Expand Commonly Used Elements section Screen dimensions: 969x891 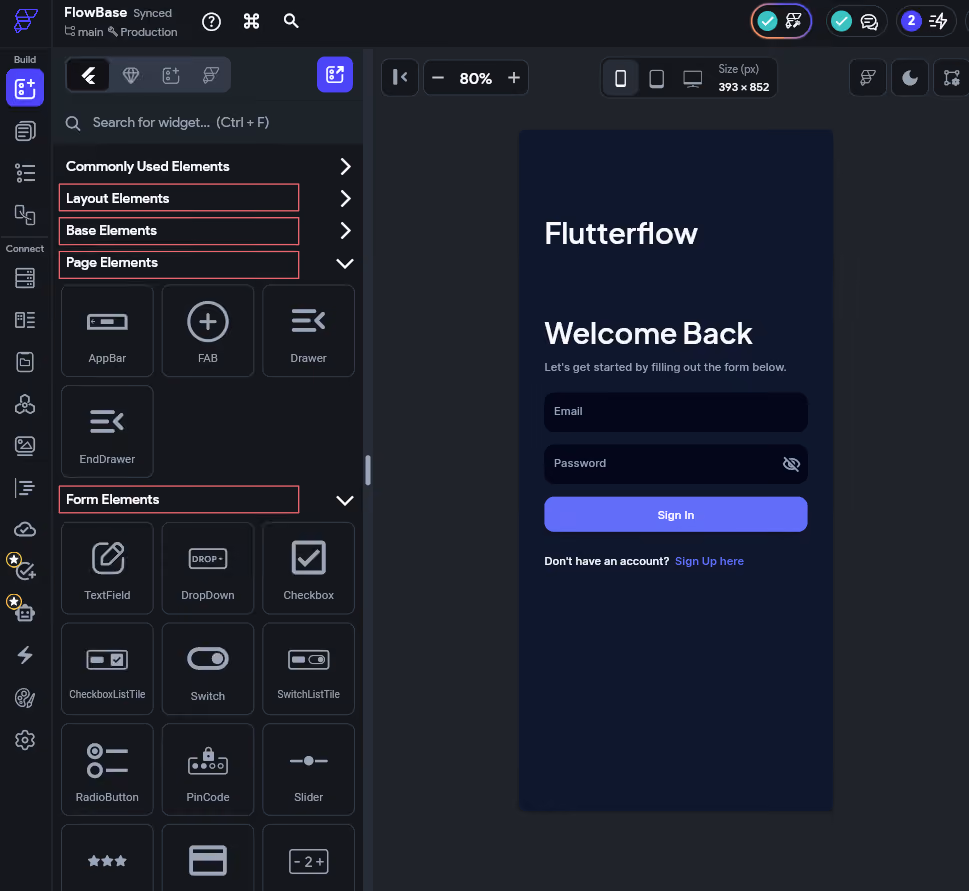click(x=345, y=166)
